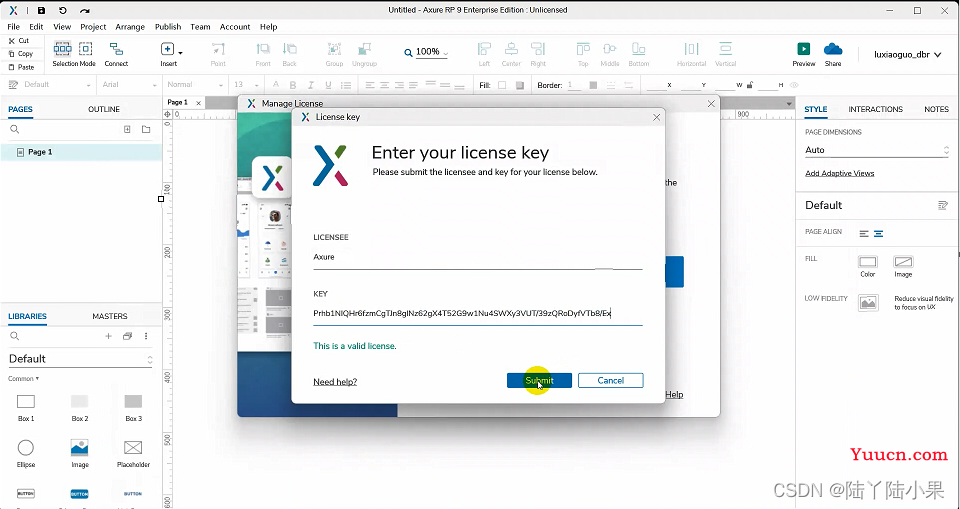The width and height of the screenshot is (960, 509).
Task: Search libraries magnifier icon
Action: point(15,336)
